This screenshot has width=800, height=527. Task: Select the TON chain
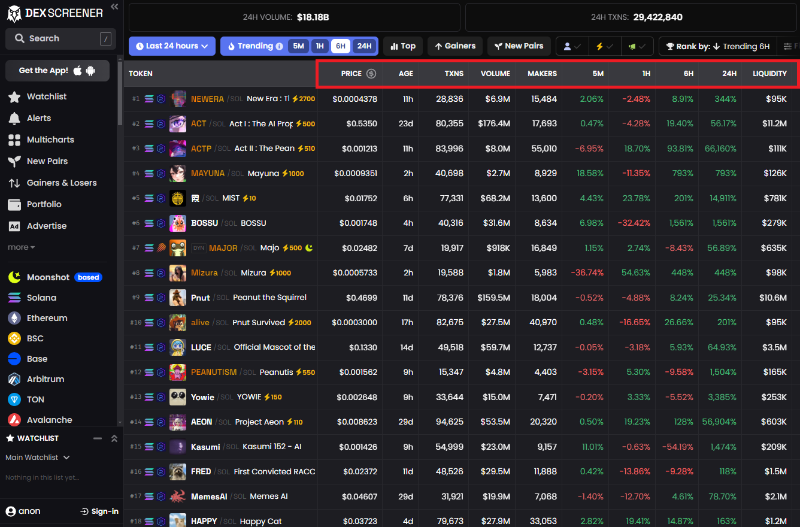click(x=26, y=399)
